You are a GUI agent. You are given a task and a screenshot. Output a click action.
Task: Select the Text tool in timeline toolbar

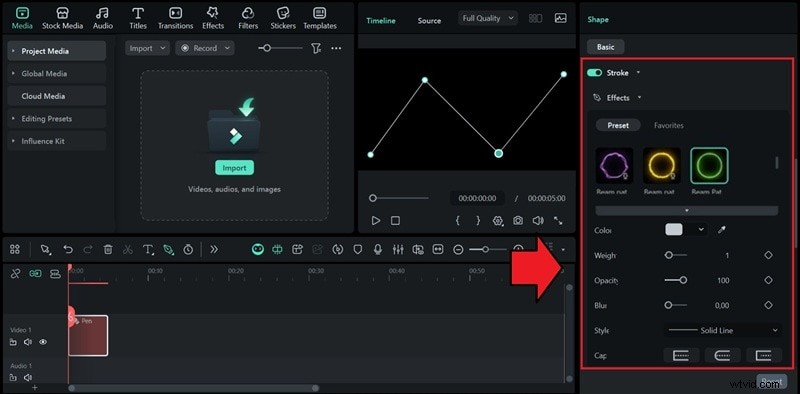148,249
